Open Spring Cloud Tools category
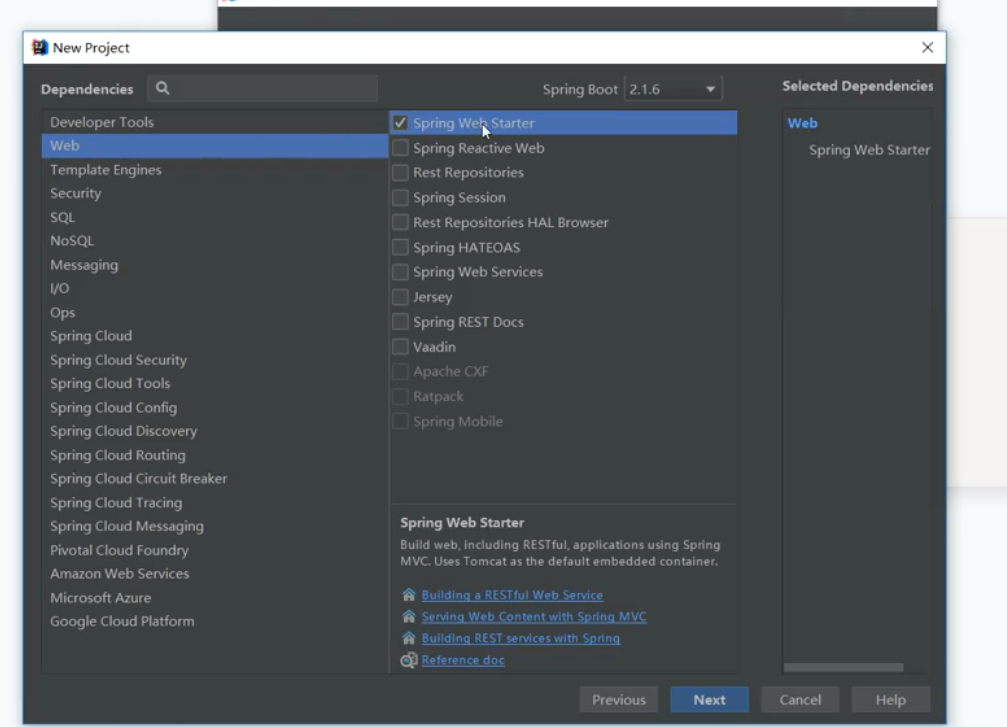The height and width of the screenshot is (727, 1007). pyautogui.click(x=215, y=383)
